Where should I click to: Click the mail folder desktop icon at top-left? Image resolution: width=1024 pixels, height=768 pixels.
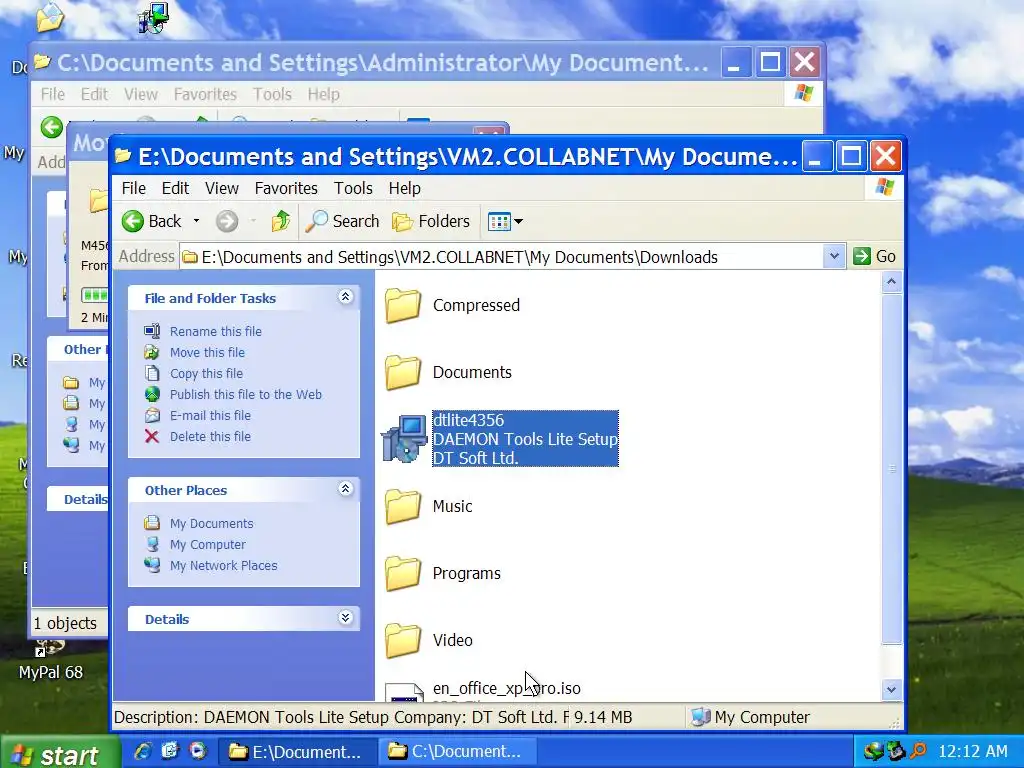50,17
